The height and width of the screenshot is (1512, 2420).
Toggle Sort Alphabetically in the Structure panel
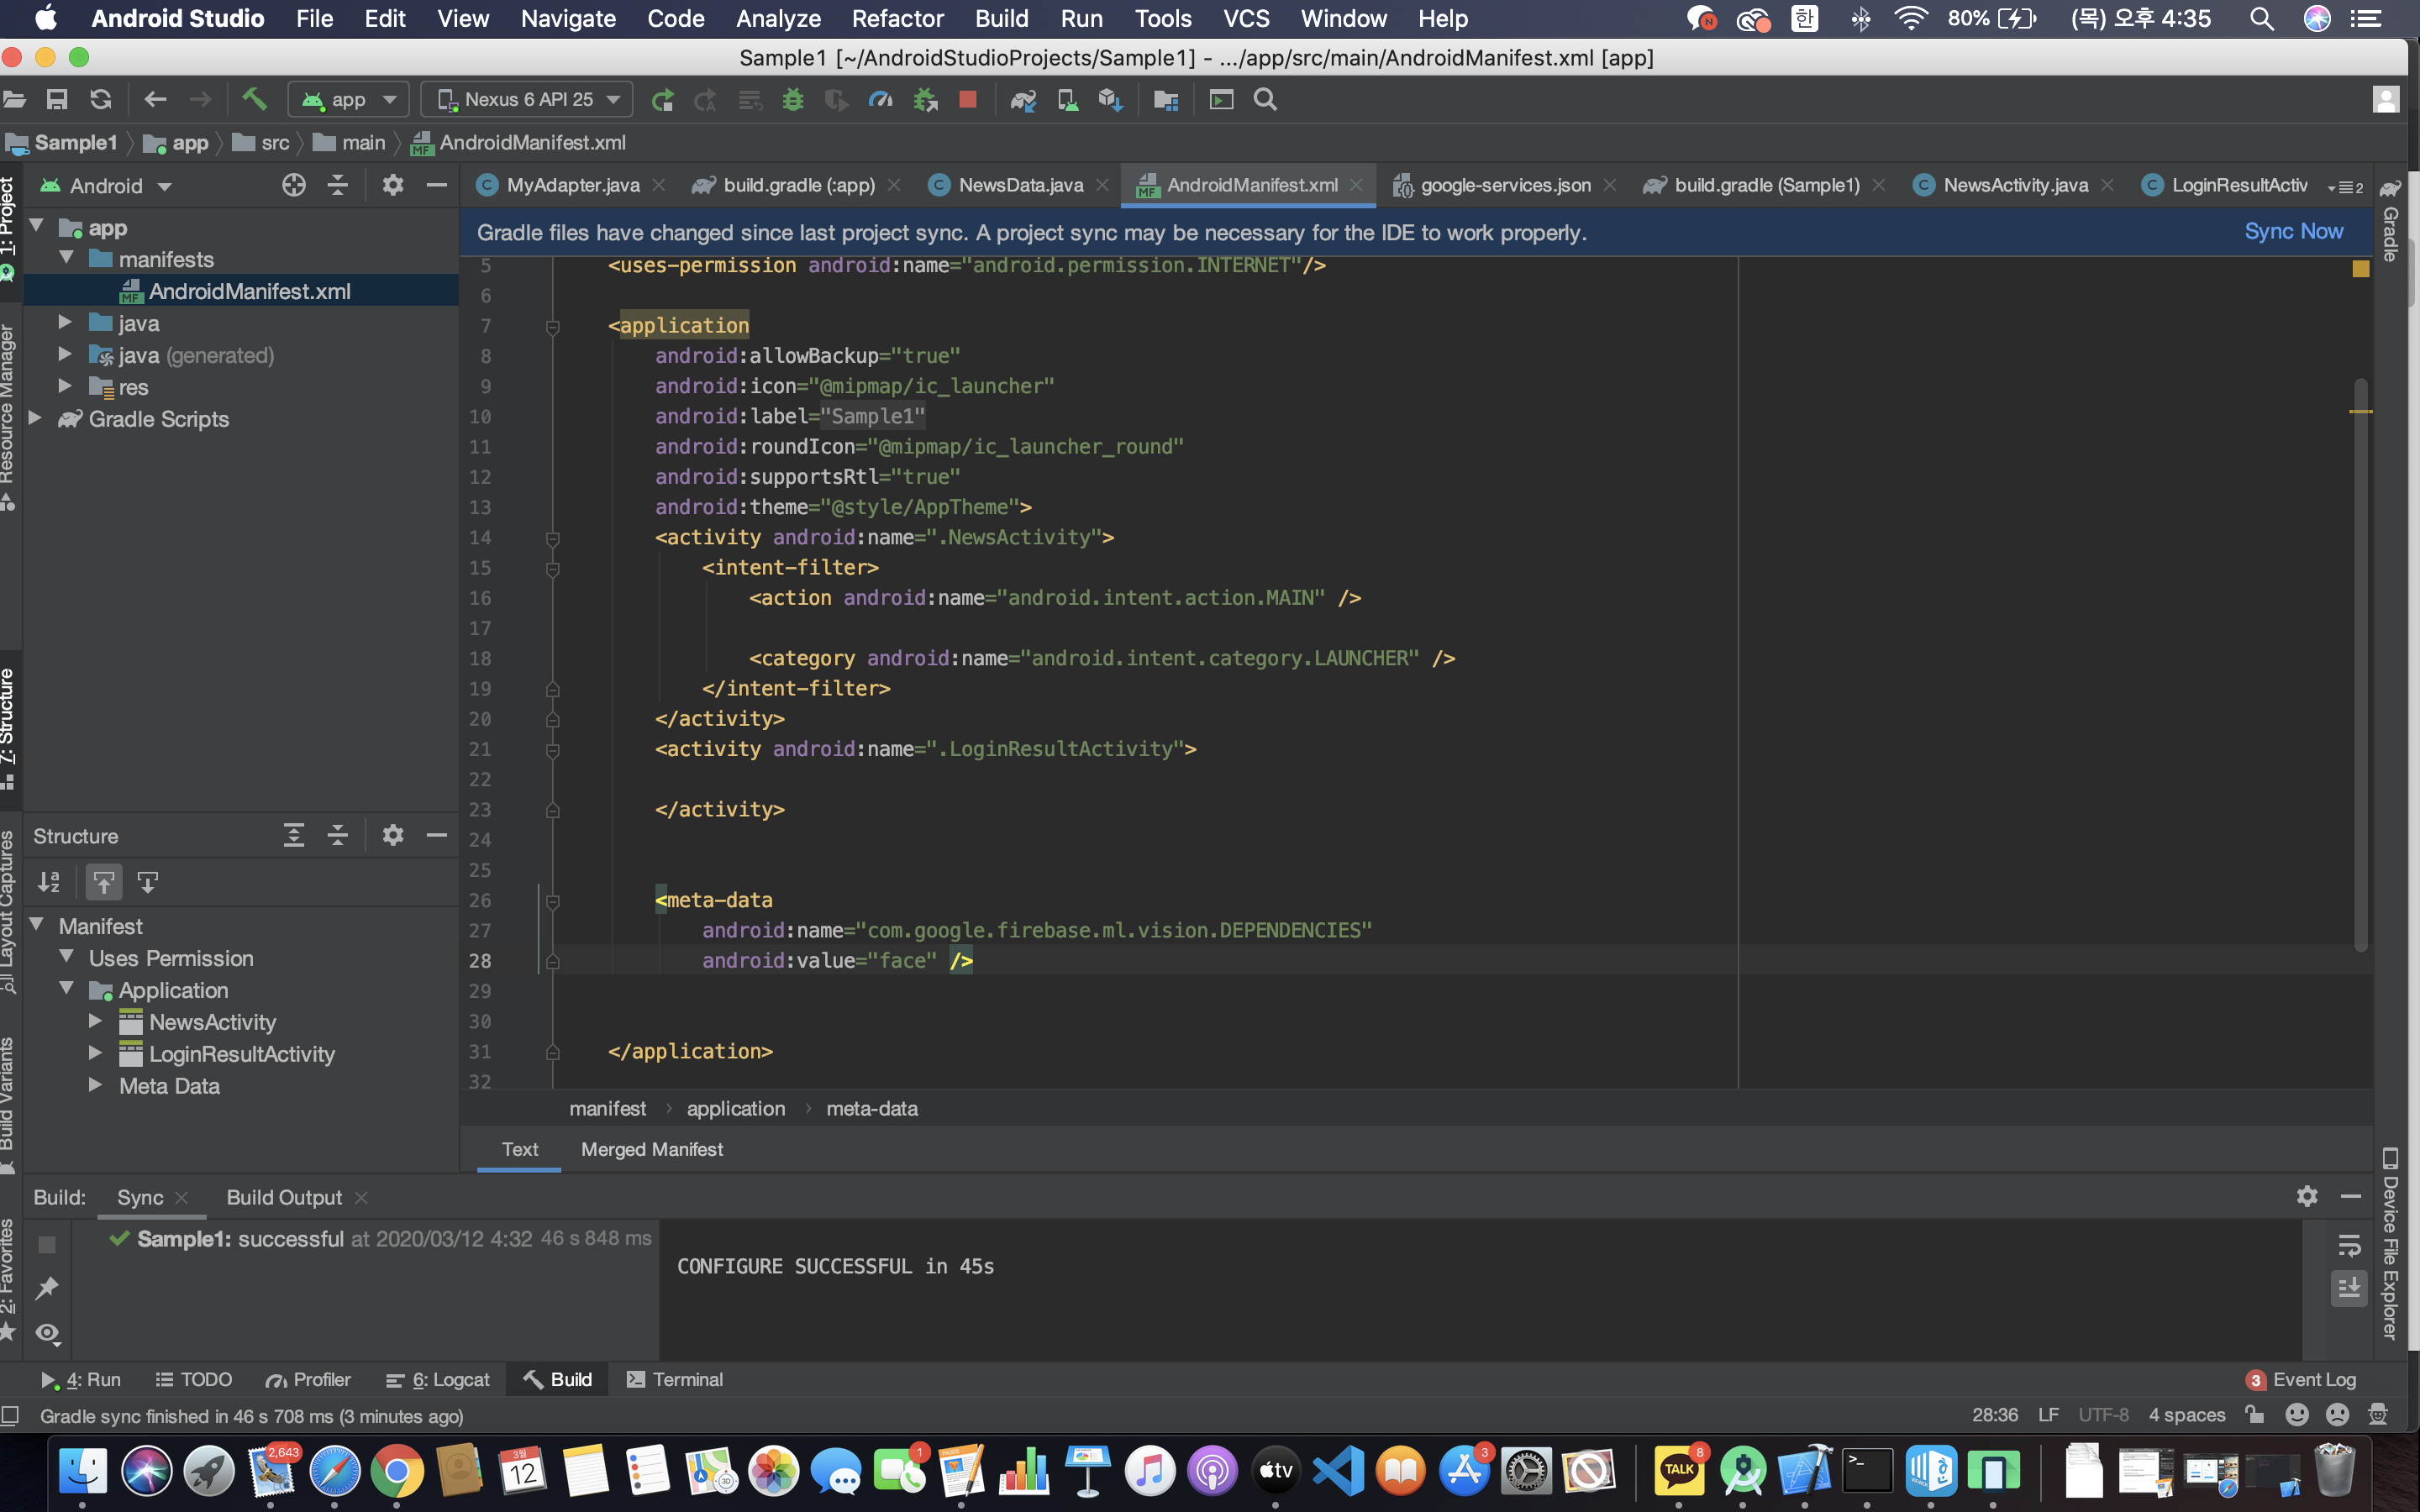(49, 882)
